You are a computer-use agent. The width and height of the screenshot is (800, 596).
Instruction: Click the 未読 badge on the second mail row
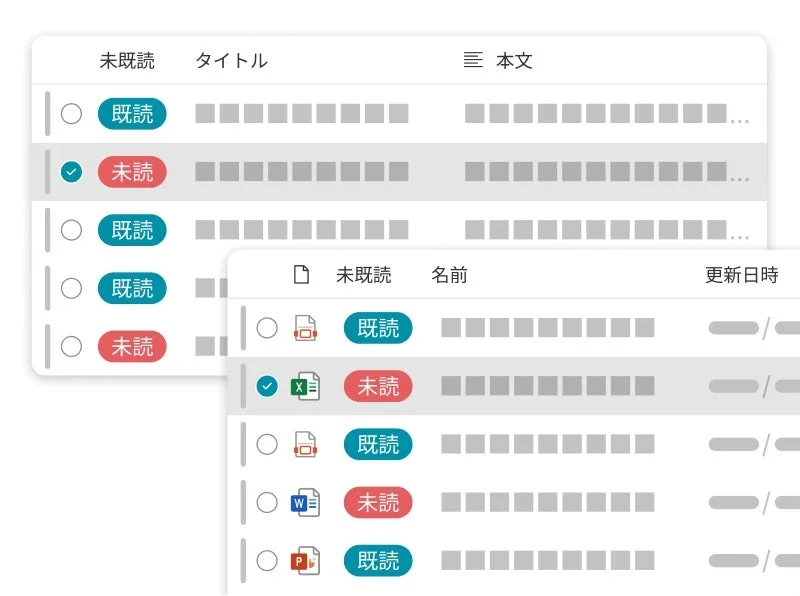[131, 172]
